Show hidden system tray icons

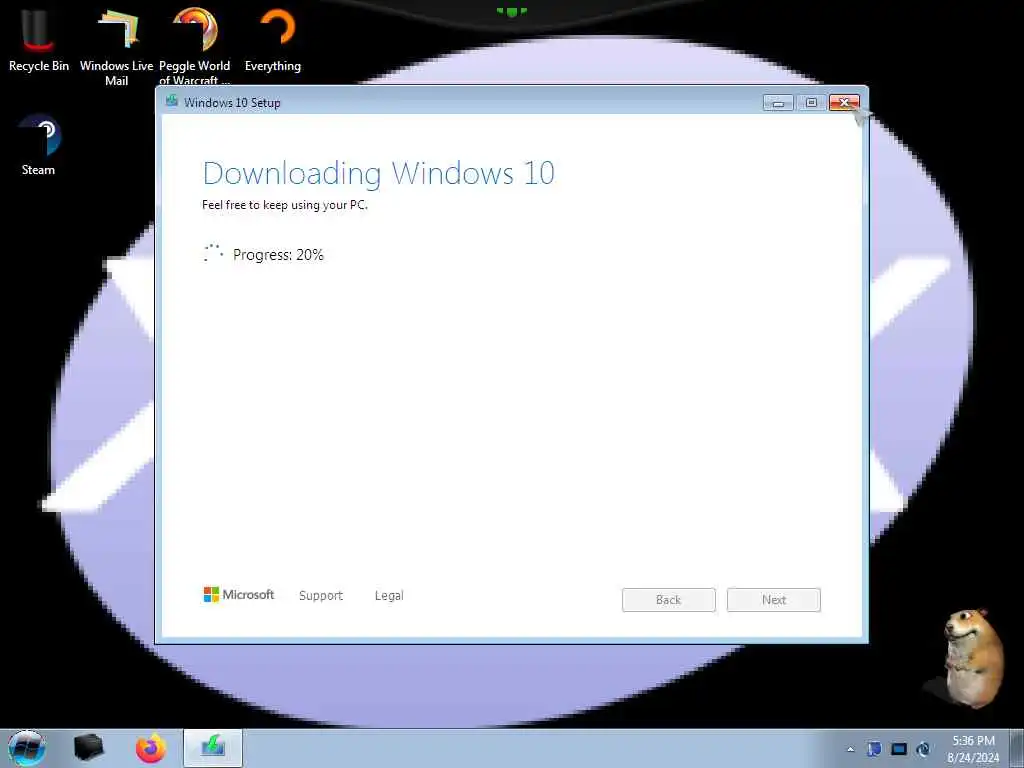click(850, 749)
